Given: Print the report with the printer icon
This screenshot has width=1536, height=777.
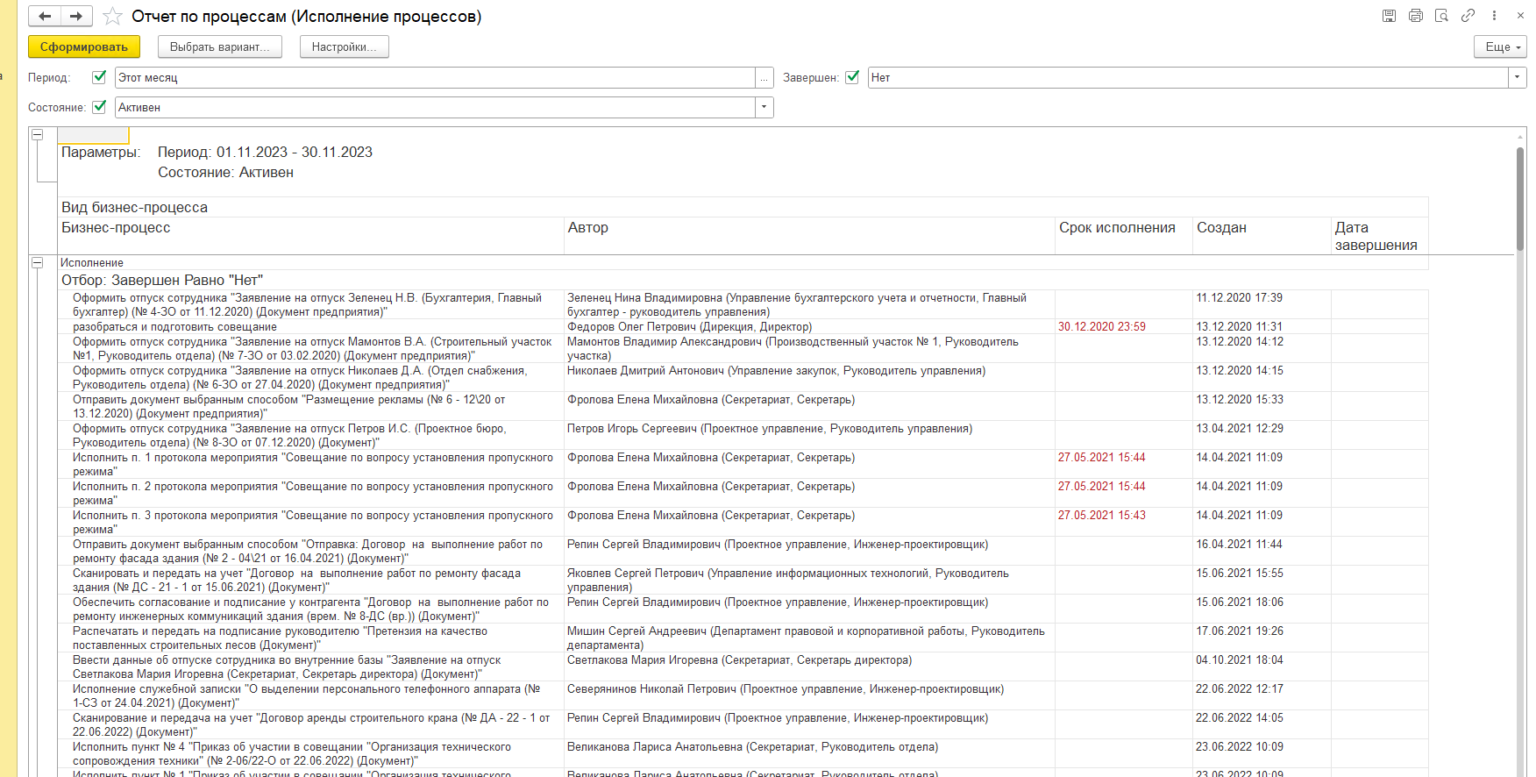Looking at the screenshot, I should point(1415,16).
